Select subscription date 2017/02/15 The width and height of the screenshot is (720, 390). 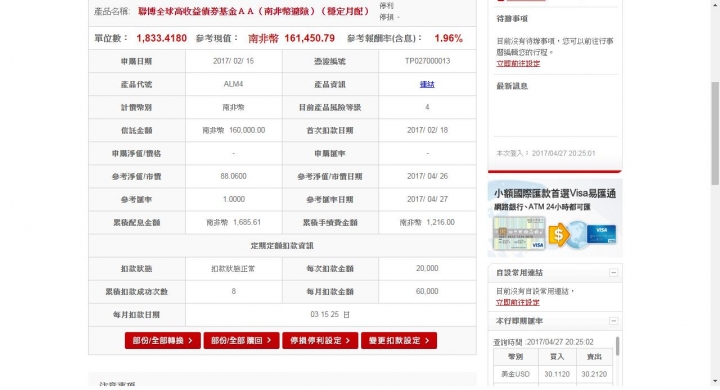point(233,61)
